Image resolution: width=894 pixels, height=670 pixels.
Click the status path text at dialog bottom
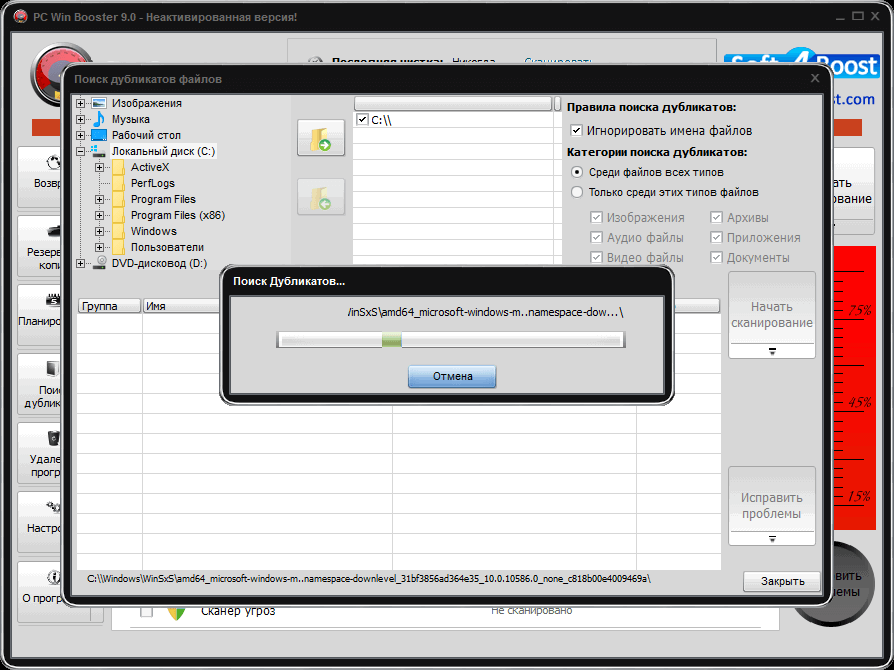click(x=368, y=579)
